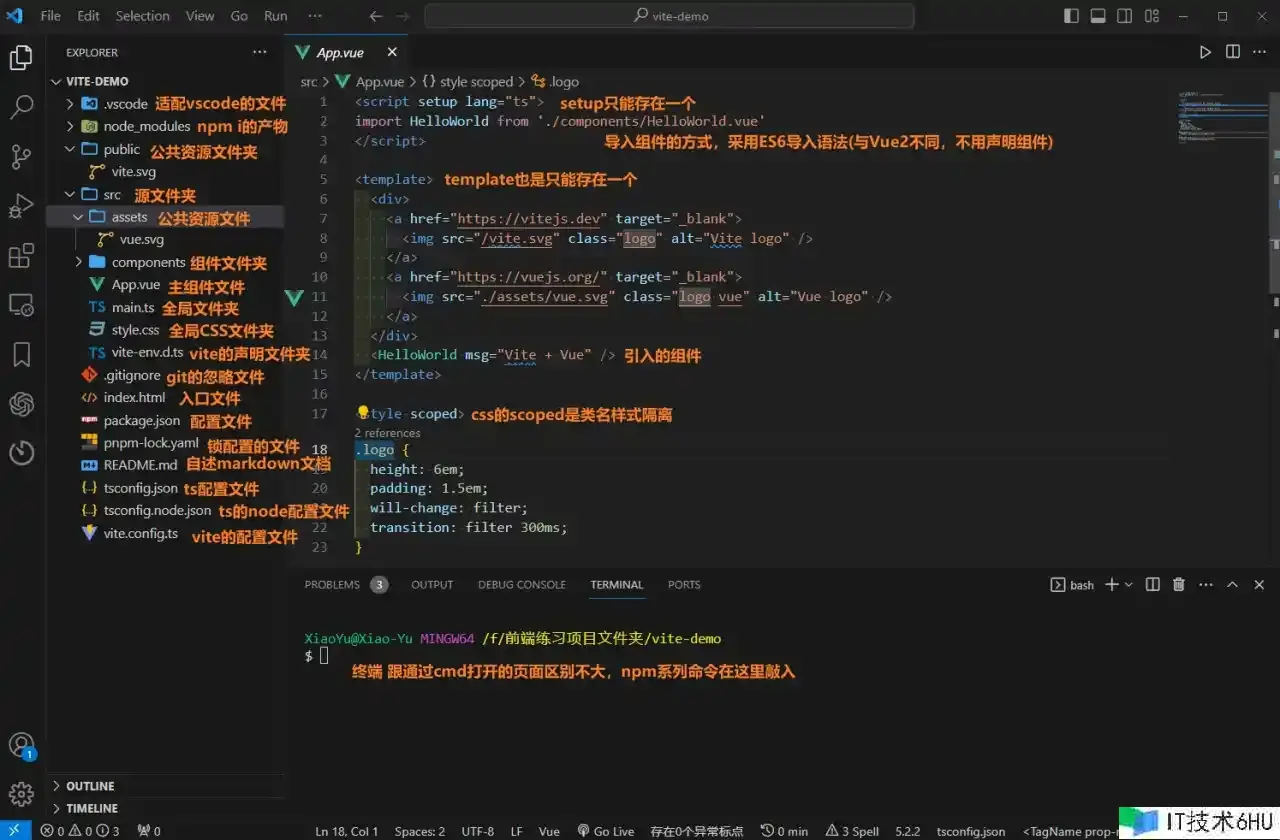Go back with the navigation arrow
This screenshot has width=1280, height=840.
(375, 16)
